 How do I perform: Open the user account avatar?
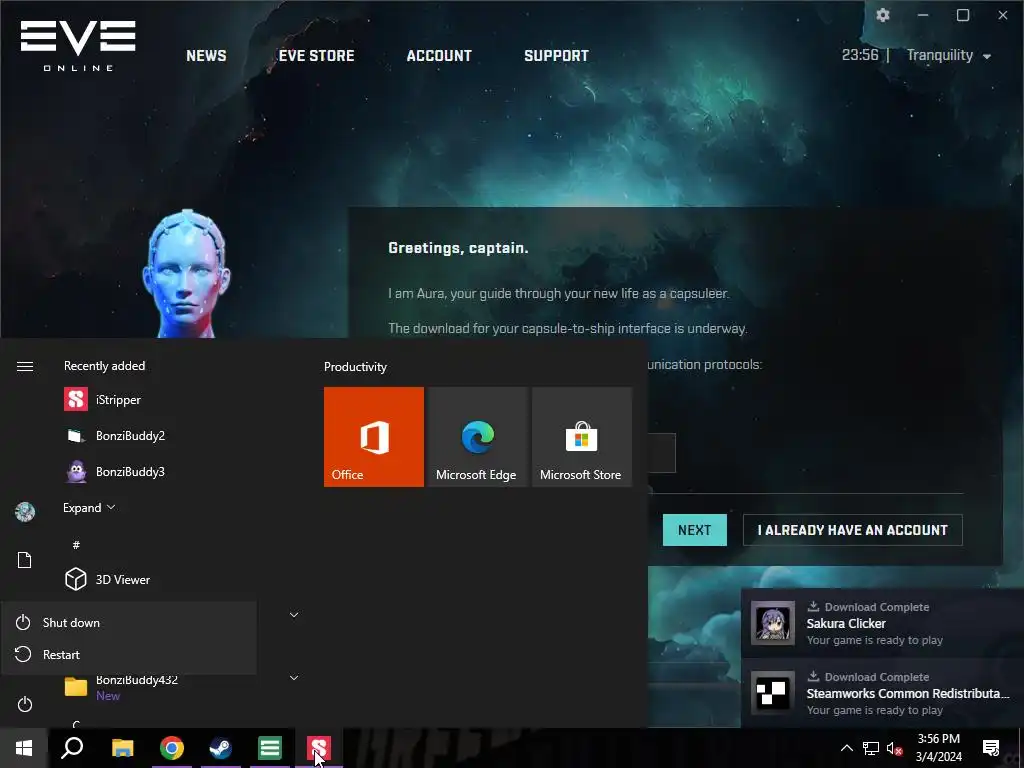pyautogui.click(x=25, y=512)
